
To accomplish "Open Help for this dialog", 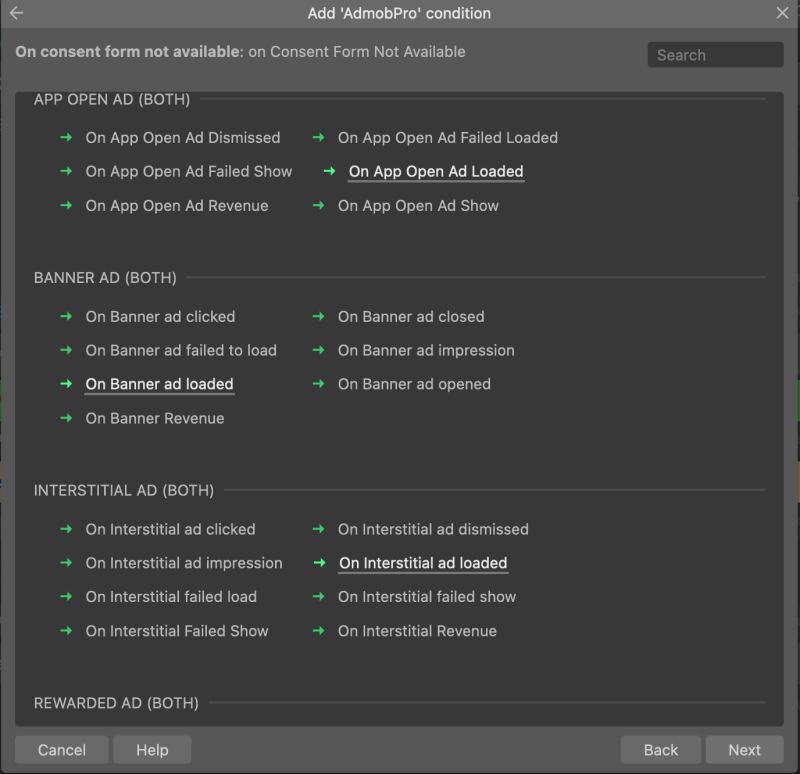I will tap(152, 750).
